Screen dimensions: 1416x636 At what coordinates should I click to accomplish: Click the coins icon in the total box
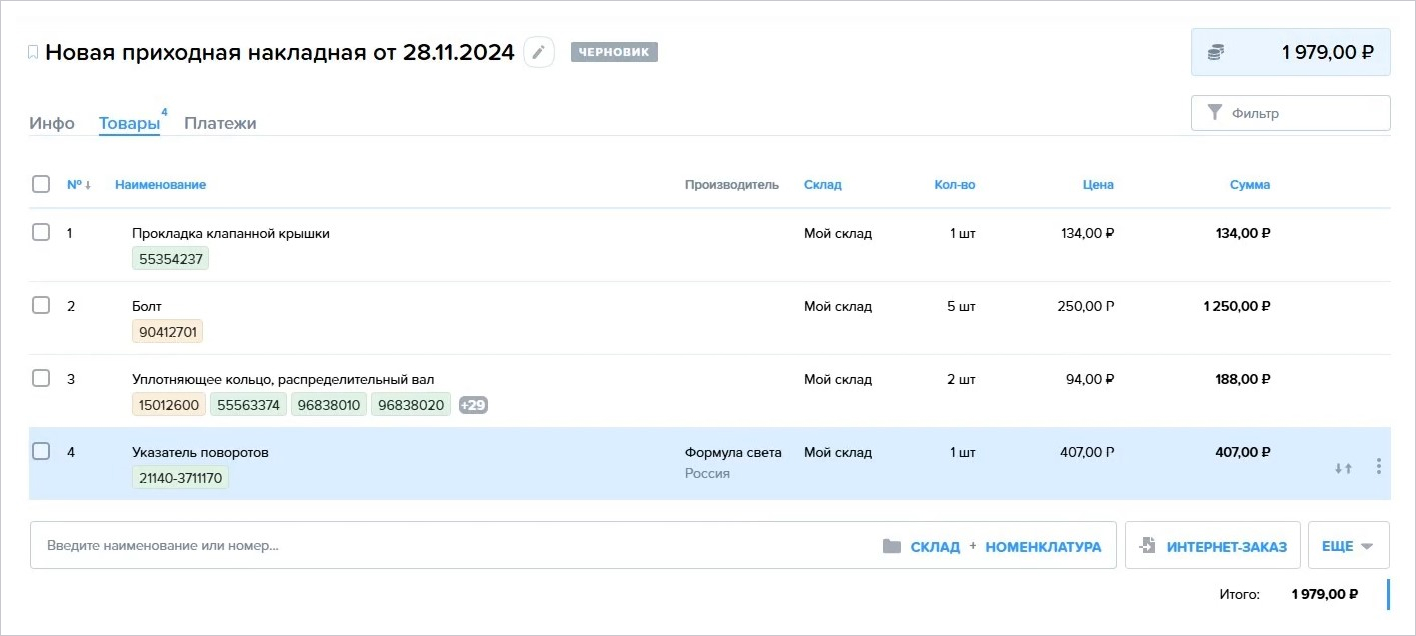pyautogui.click(x=1216, y=52)
